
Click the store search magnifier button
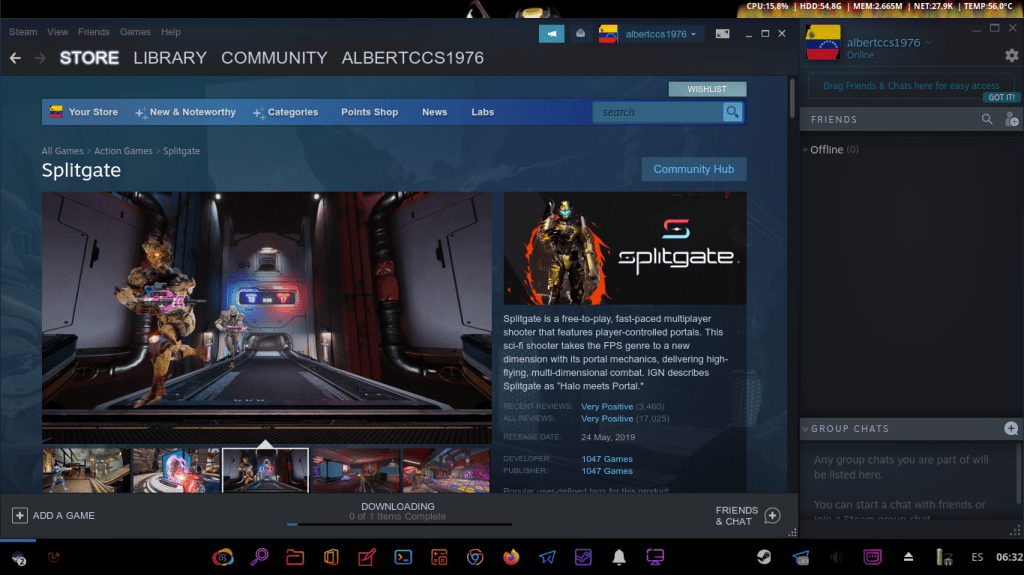(x=733, y=112)
